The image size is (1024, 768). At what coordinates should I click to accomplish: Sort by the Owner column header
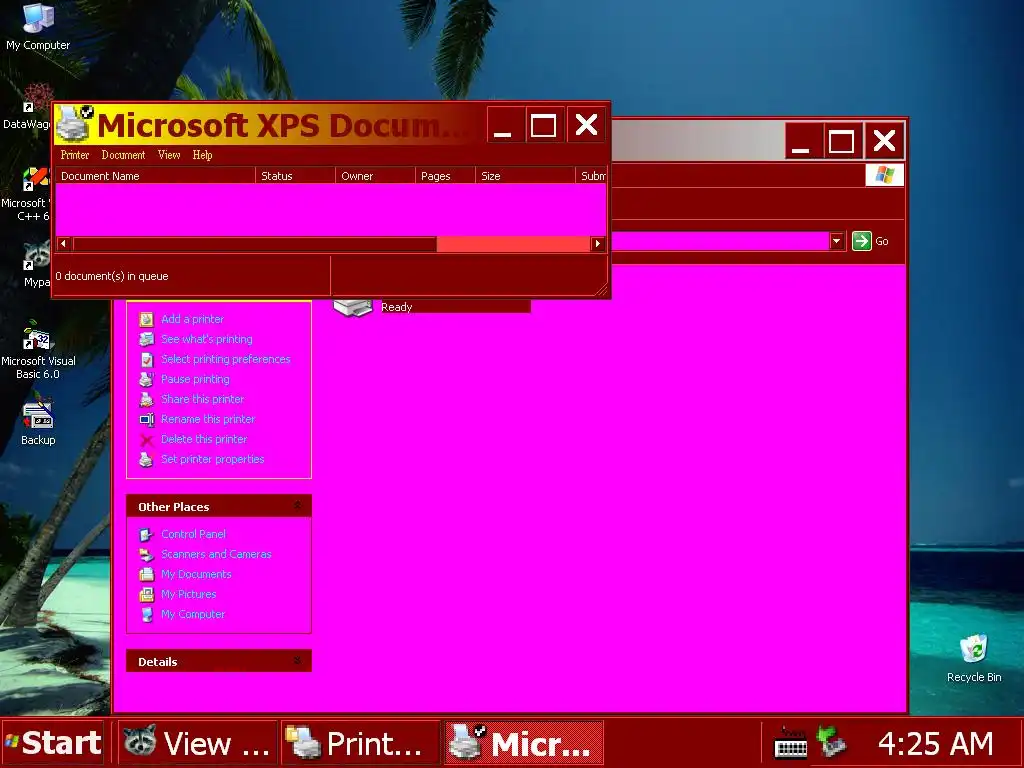(x=376, y=176)
